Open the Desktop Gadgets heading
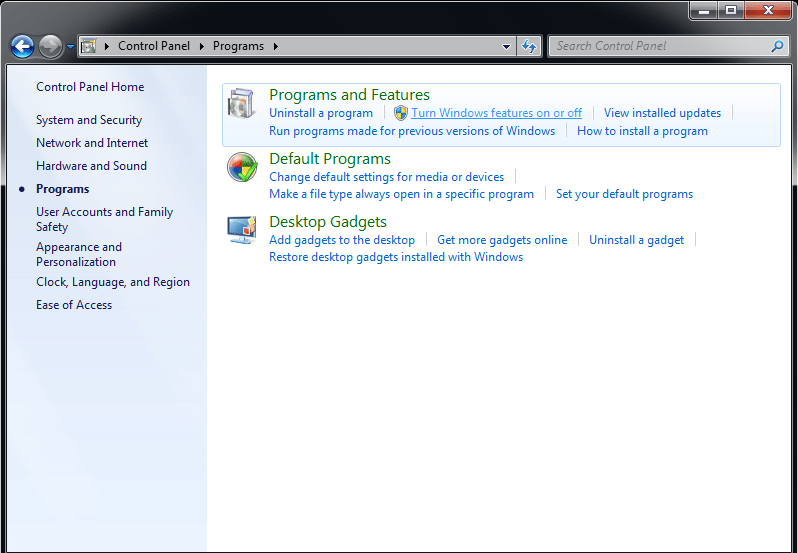The height and width of the screenshot is (553, 798). (328, 222)
